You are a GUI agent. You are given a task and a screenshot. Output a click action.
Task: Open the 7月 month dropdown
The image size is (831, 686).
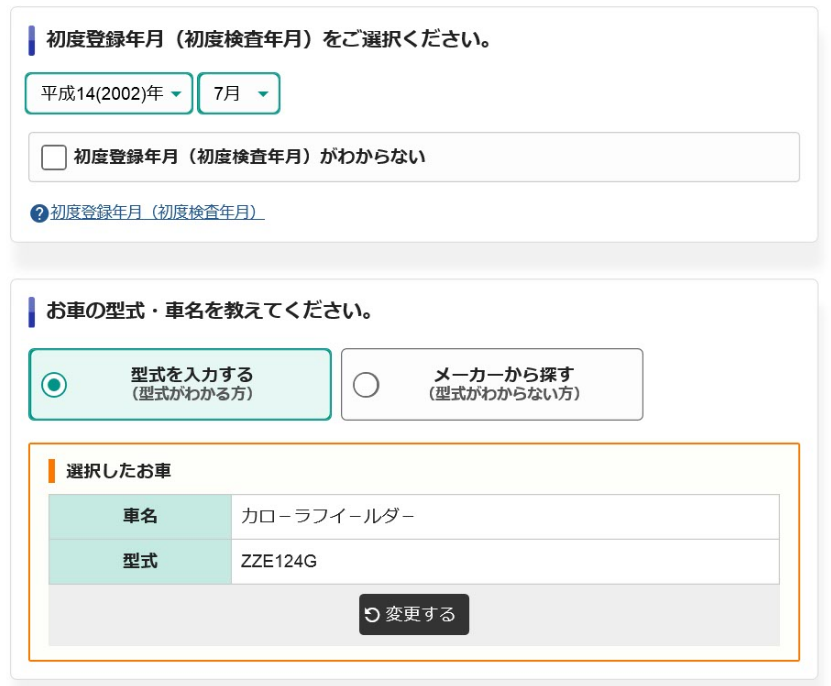[x=239, y=94]
